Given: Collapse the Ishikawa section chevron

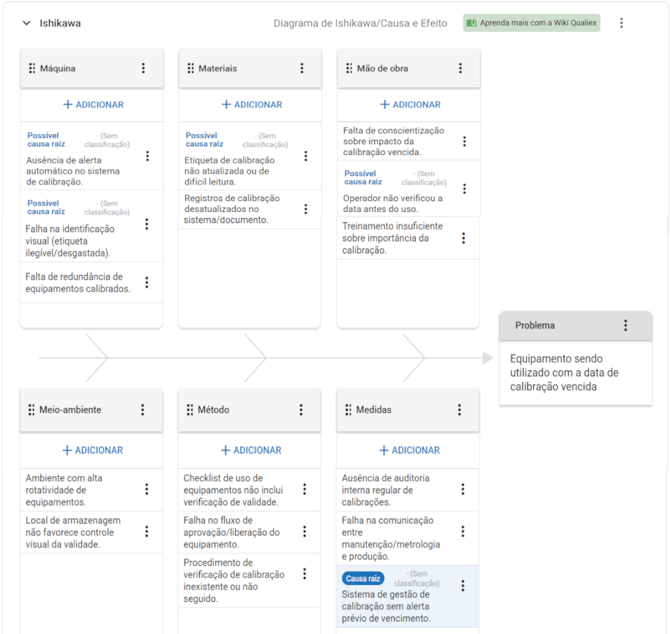Looking at the screenshot, I should [26, 23].
